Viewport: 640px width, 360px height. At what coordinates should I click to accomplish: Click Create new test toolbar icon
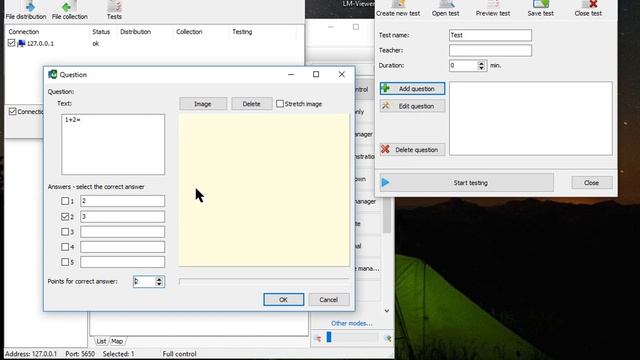(398, 8)
